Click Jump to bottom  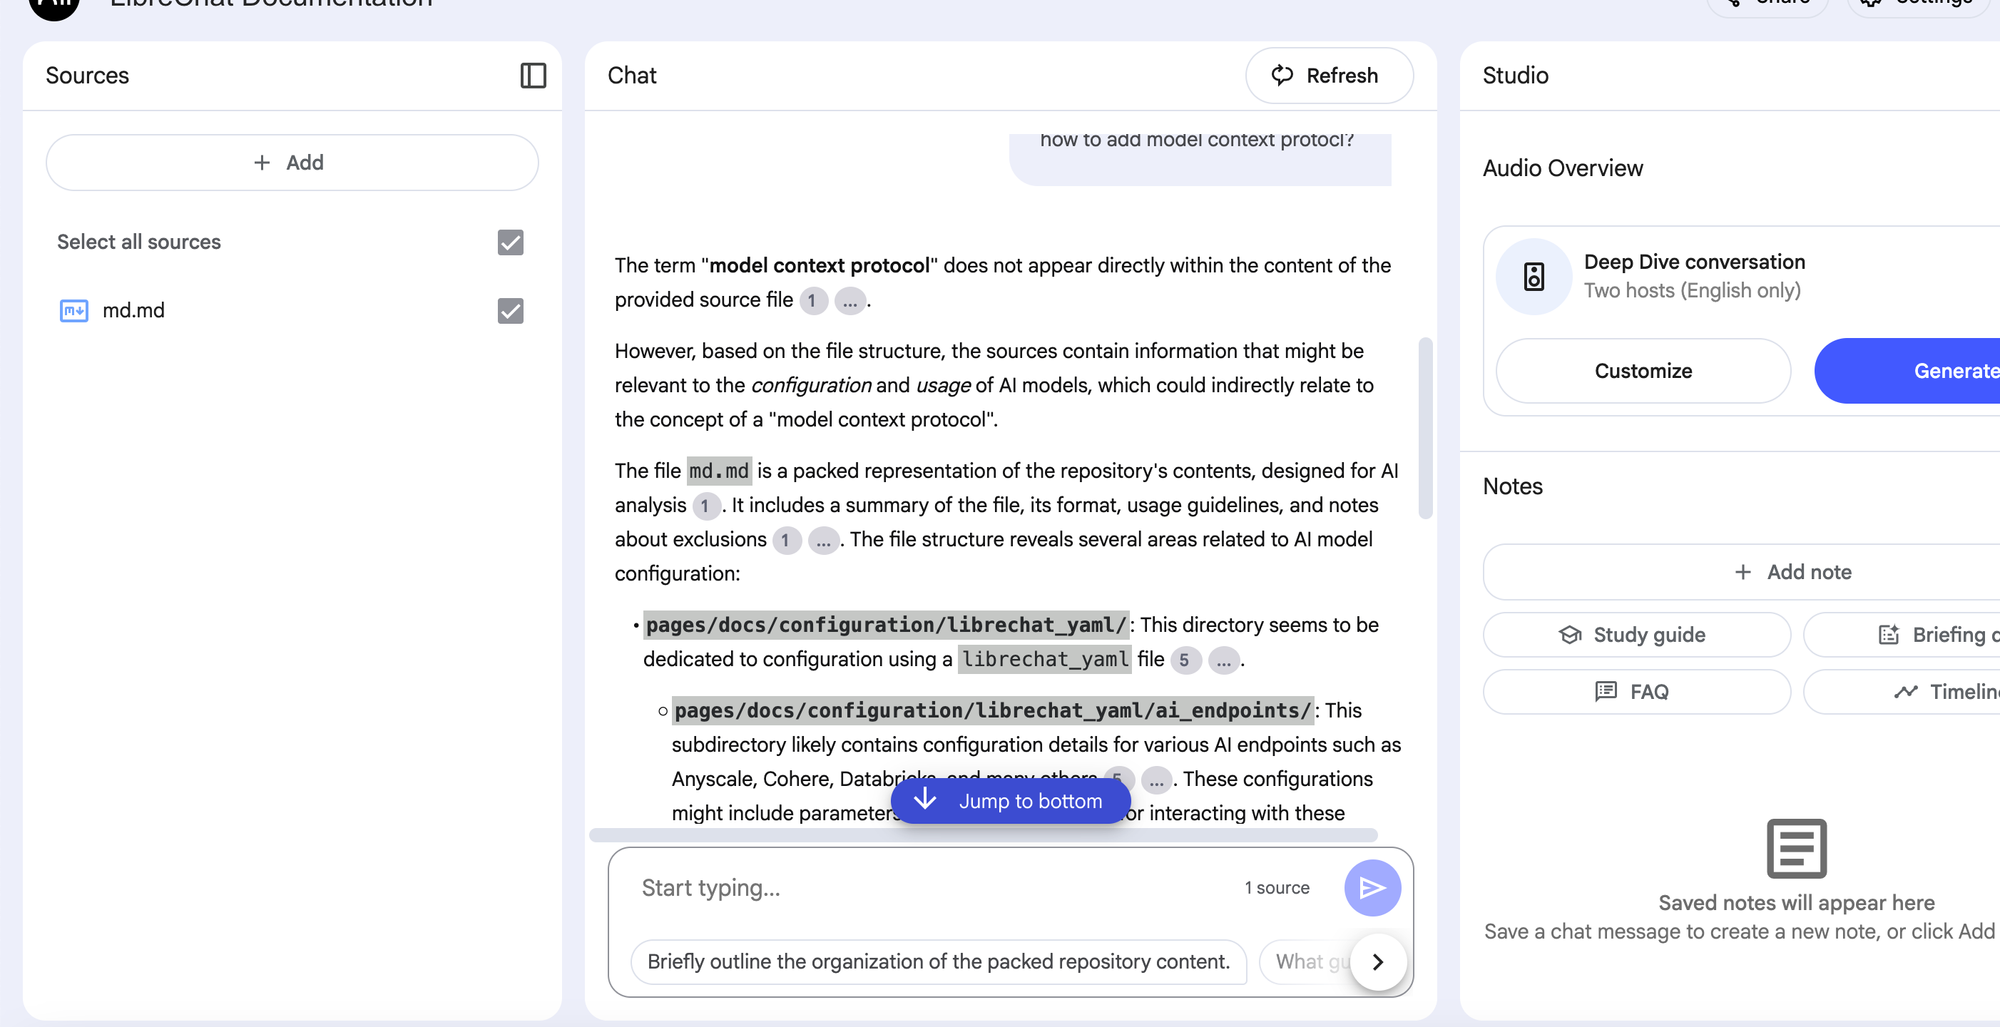tap(1011, 801)
